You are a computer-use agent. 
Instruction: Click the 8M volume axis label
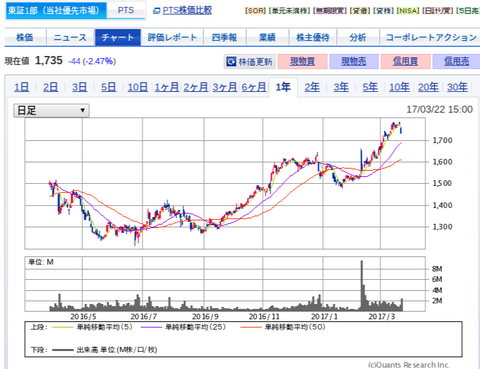tap(437, 269)
